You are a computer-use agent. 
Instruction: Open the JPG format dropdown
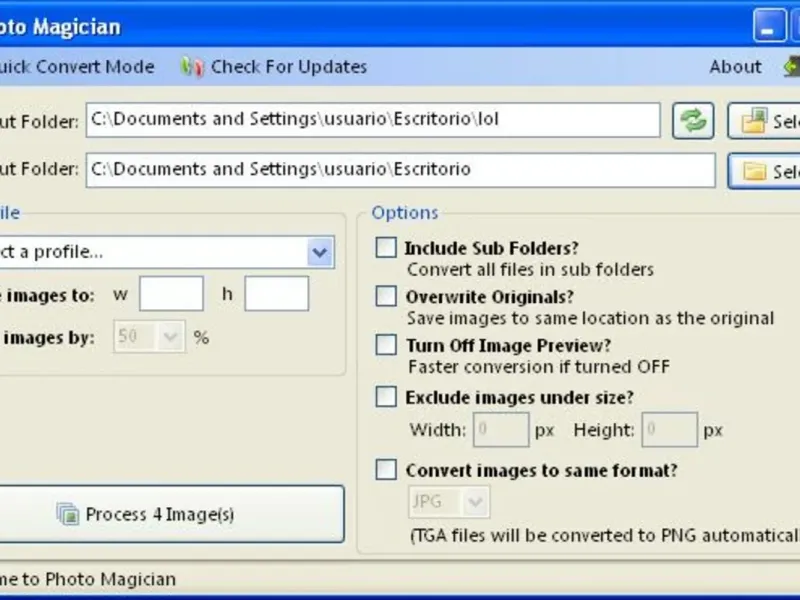click(449, 502)
